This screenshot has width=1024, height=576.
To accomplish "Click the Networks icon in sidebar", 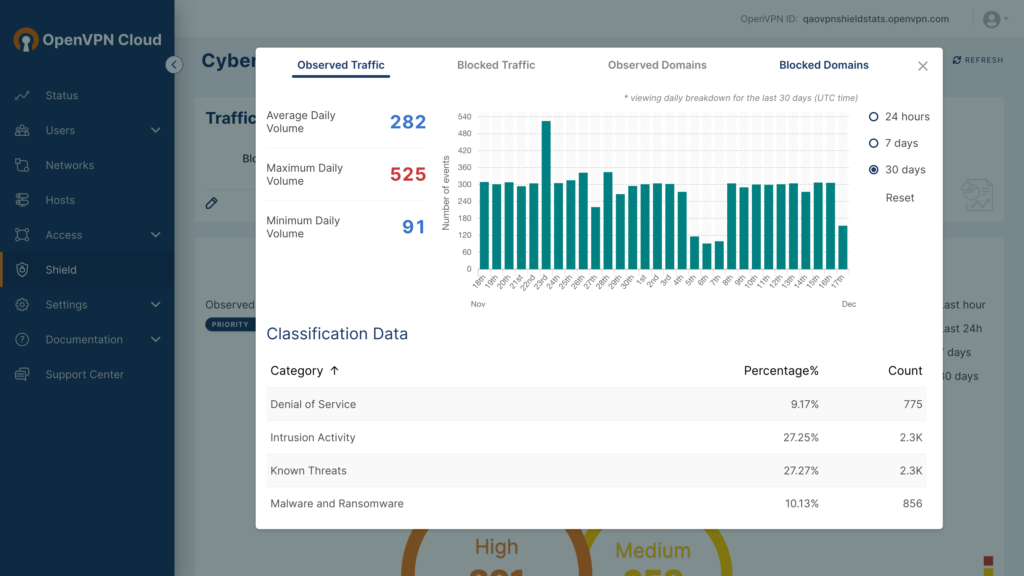I will click(x=22, y=165).
